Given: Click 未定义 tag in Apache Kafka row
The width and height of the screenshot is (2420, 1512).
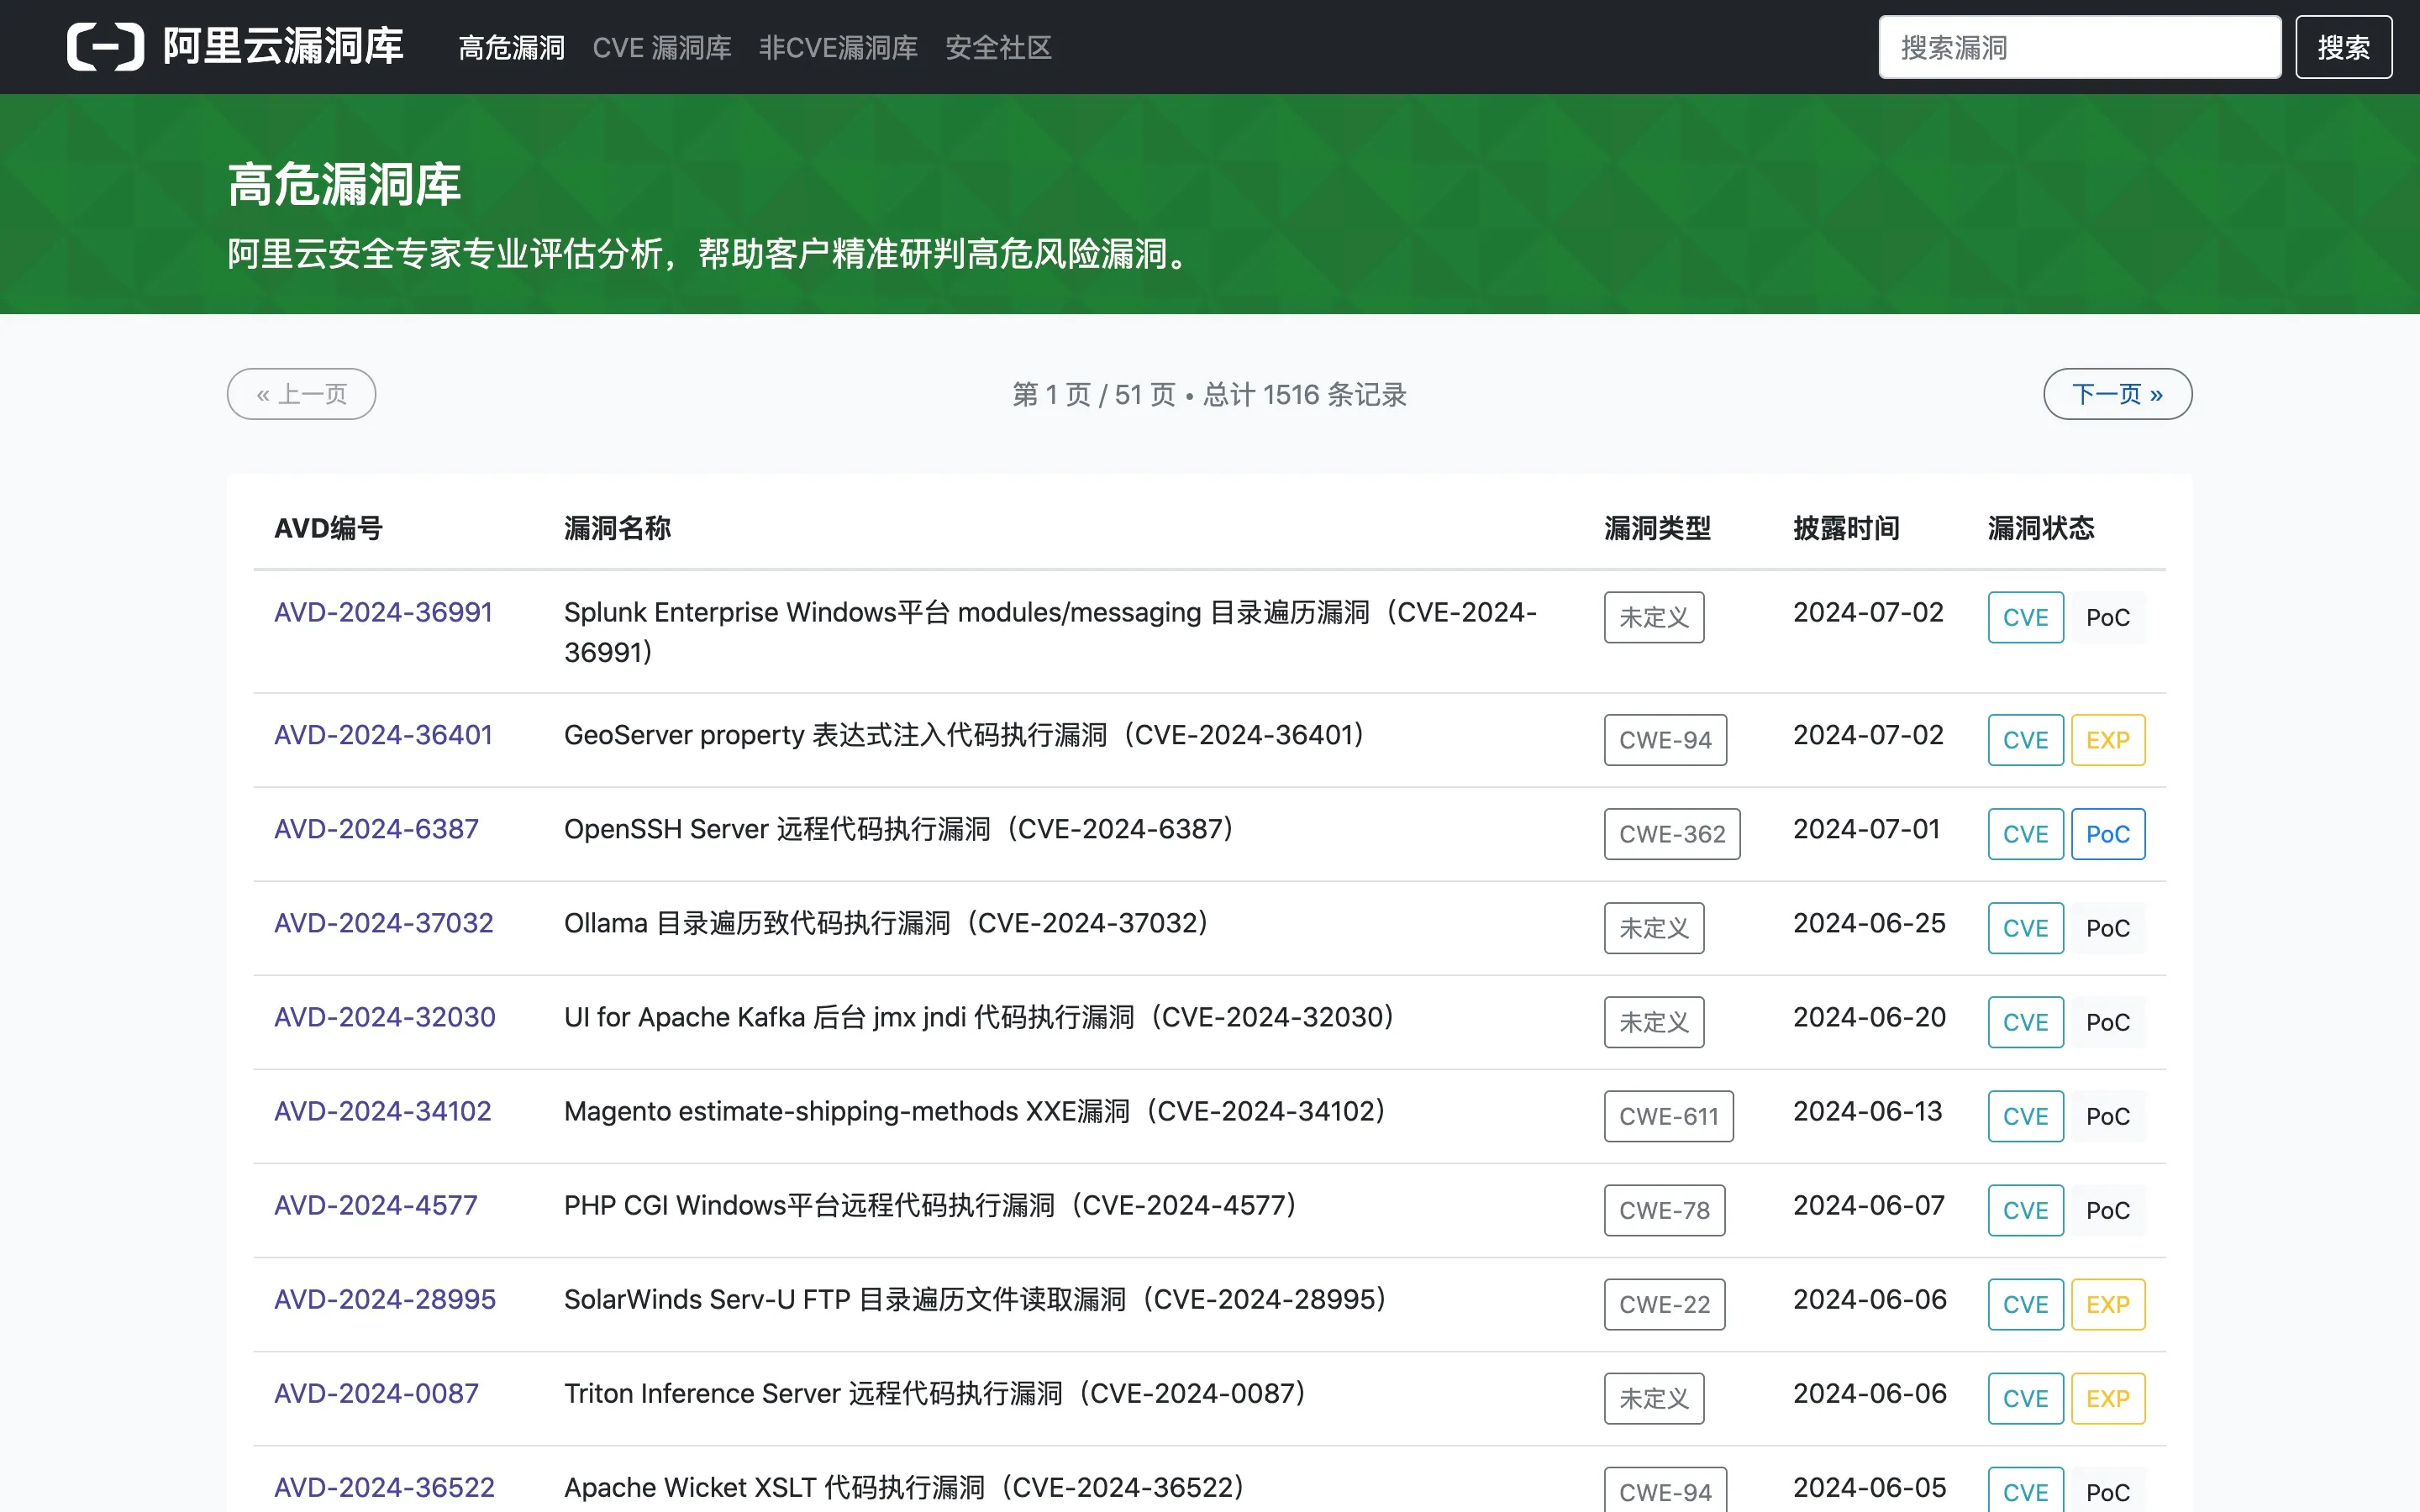Looking at the screenshot, I should point(1654,1022).
